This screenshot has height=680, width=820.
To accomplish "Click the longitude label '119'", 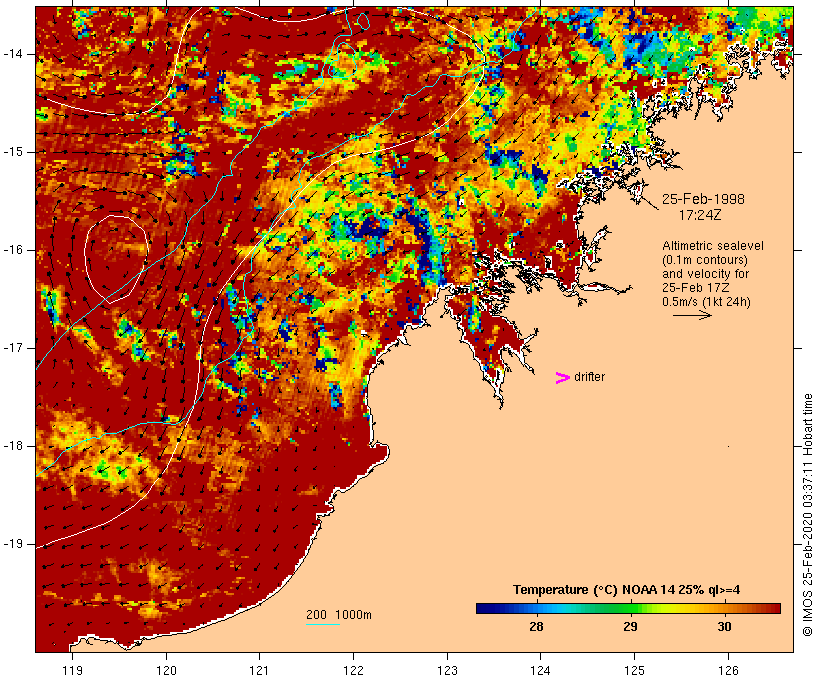I will tap(72, 670).
